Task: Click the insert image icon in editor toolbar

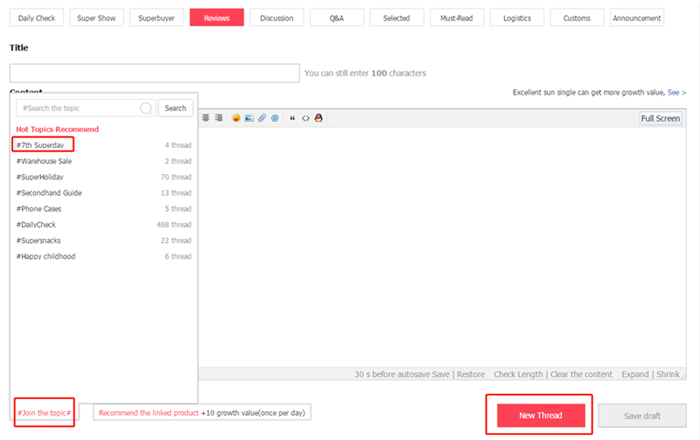Action: click(x=249, y=118)
